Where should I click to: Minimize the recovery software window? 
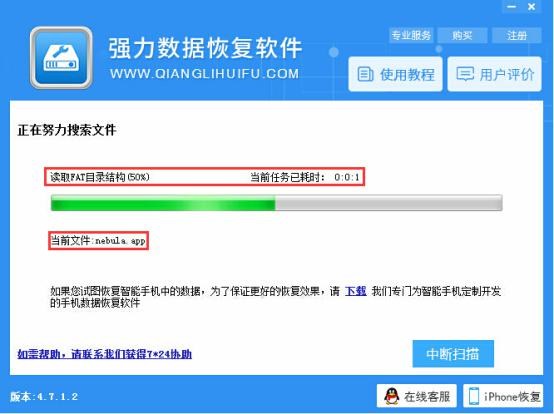[x=512, y=6]
